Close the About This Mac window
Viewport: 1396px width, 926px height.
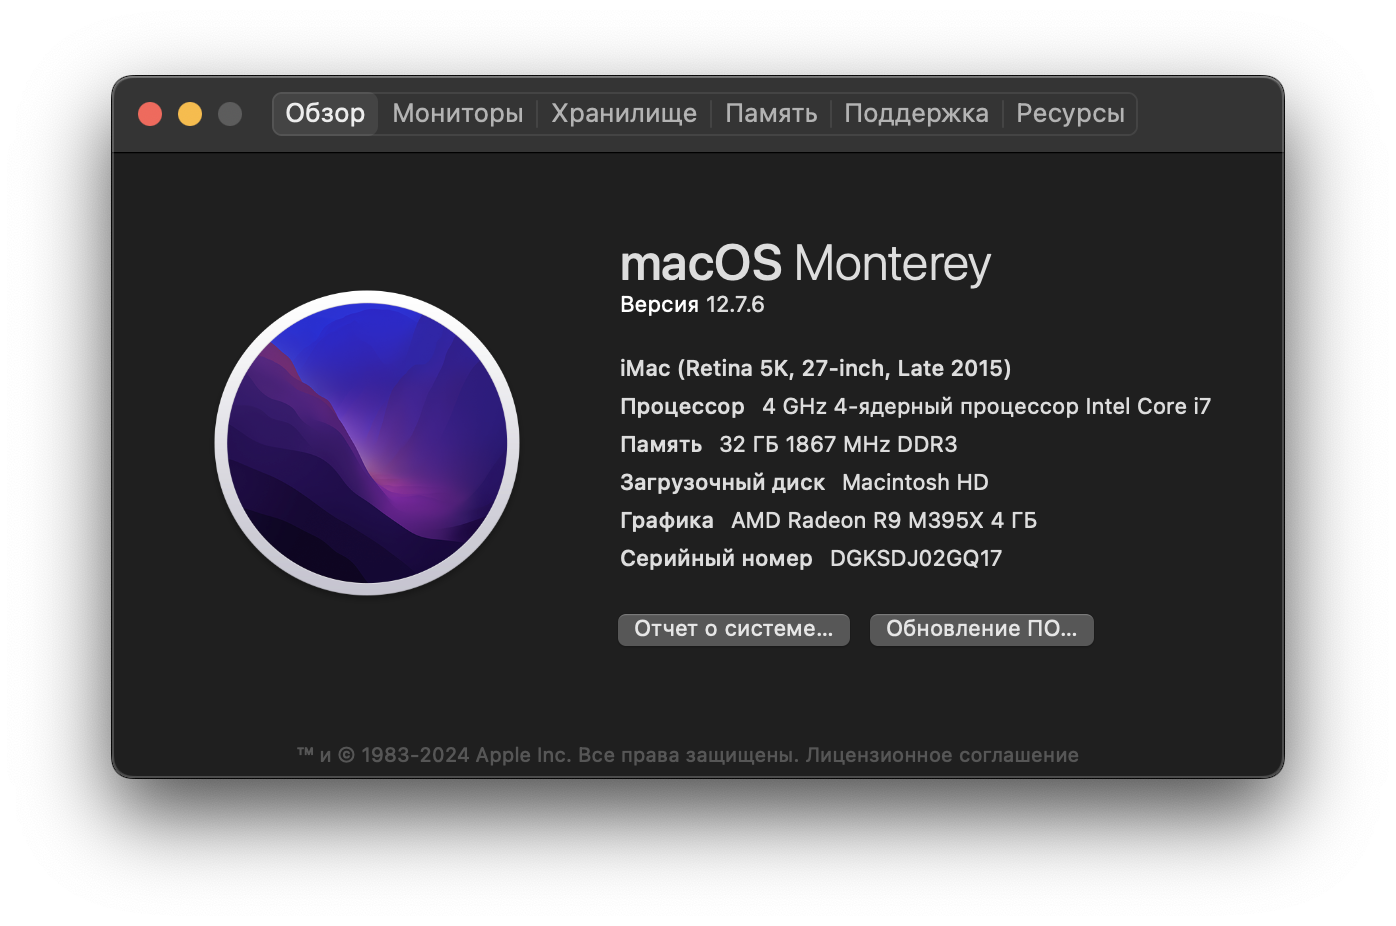tap(150, 114)
